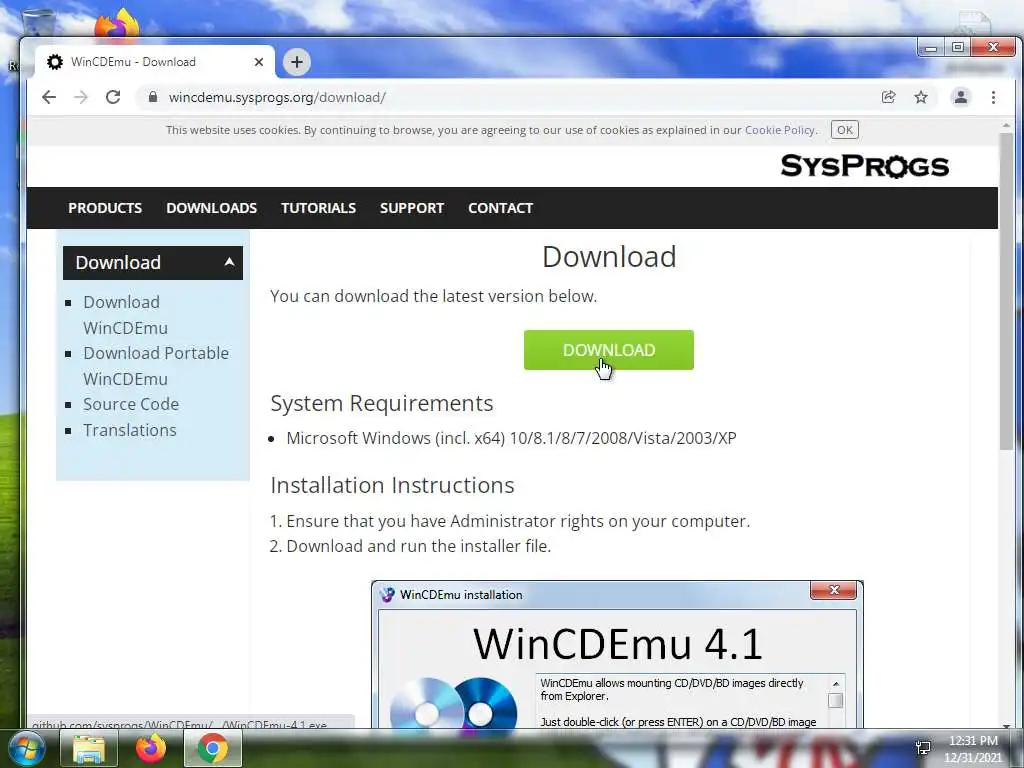Viewport: 1024px width, 768px height.
Task: Click the Microsoft Windows requirements line
Action: [511, 438]
